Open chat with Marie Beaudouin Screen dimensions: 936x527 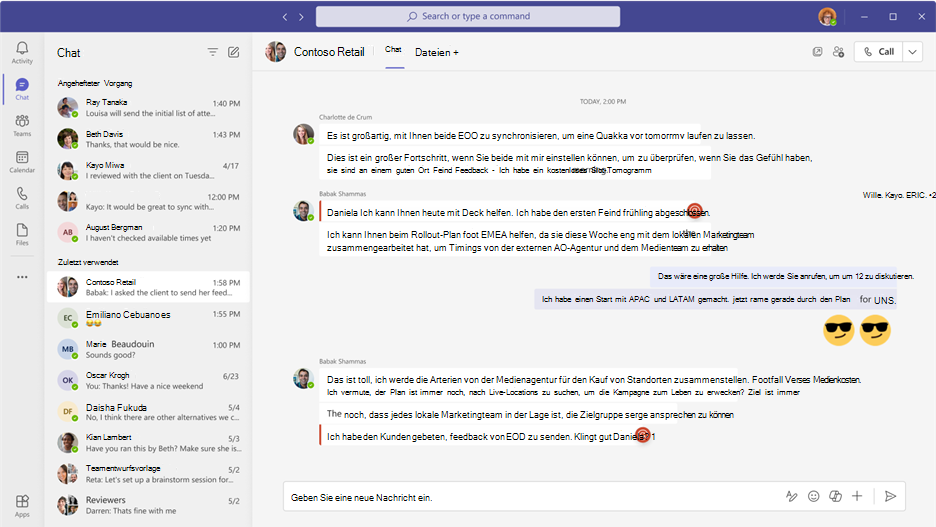pyautogui.click(x=149, y=349)
